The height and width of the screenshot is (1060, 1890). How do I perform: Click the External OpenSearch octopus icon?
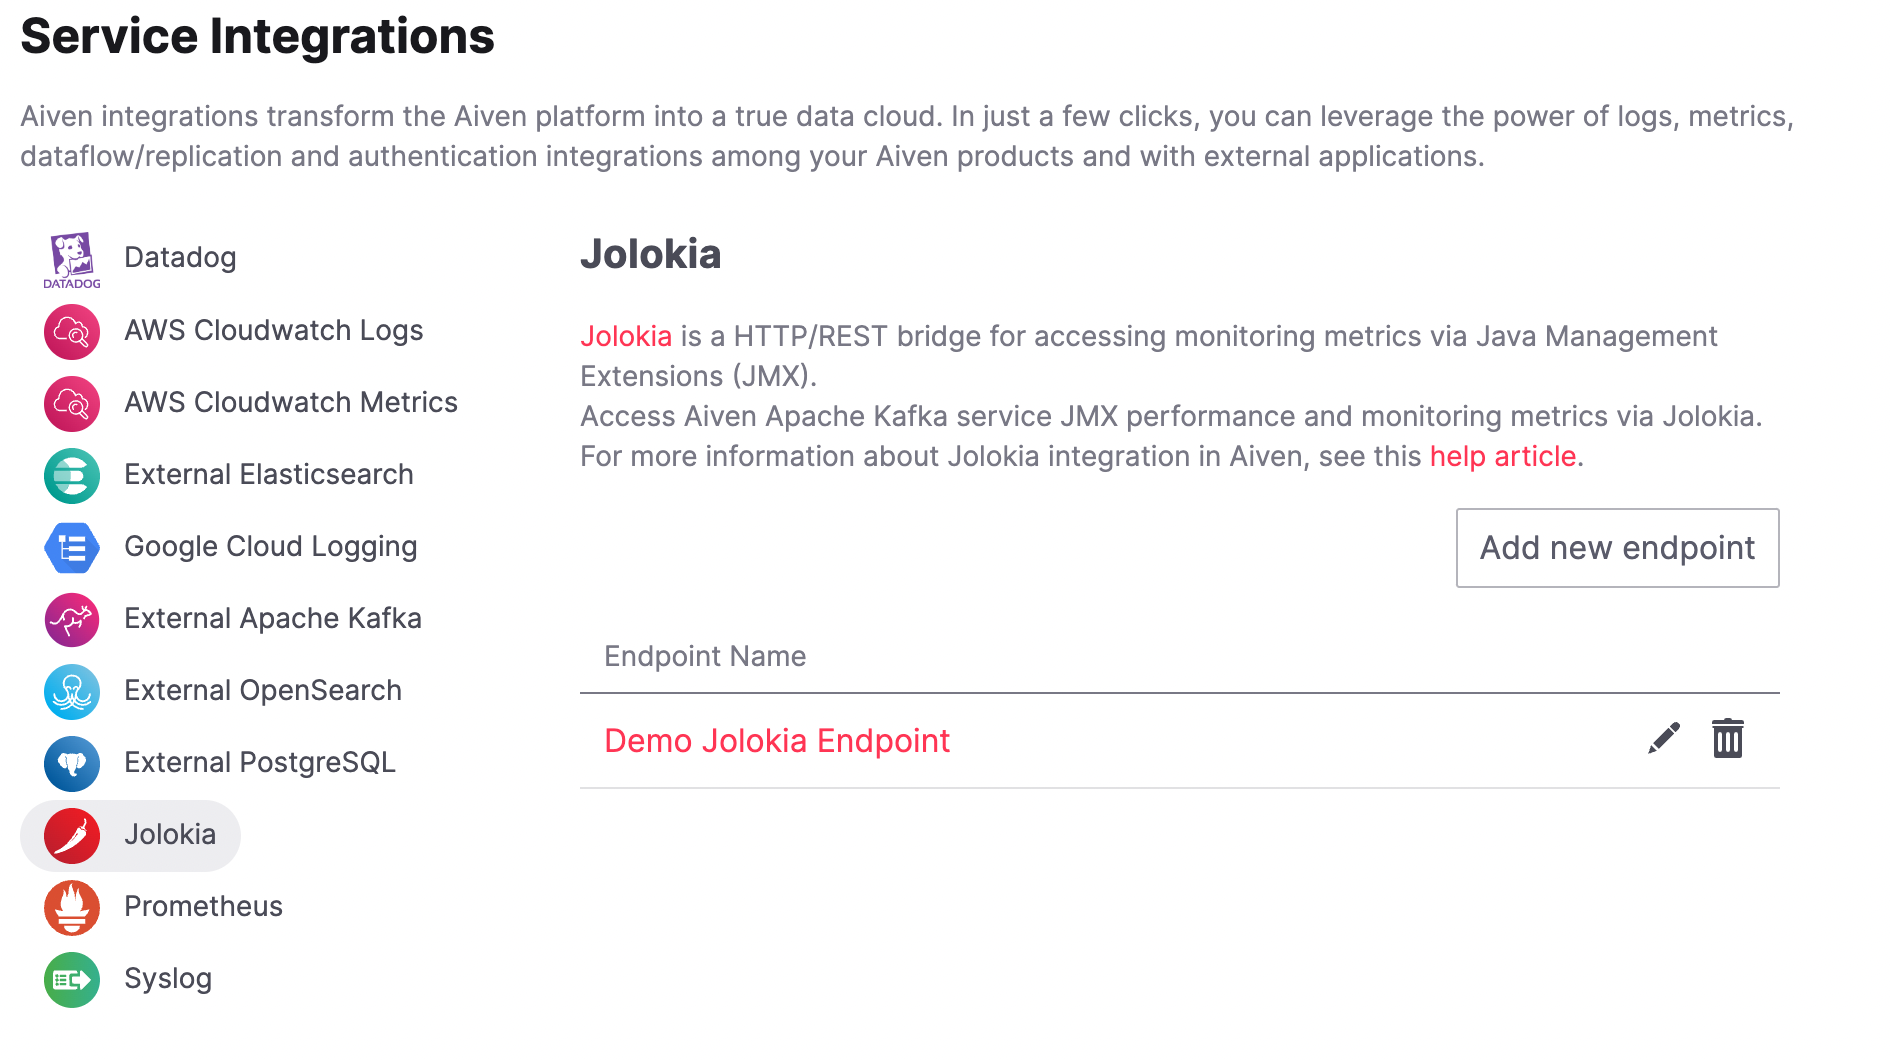click(x=71, y=691)
